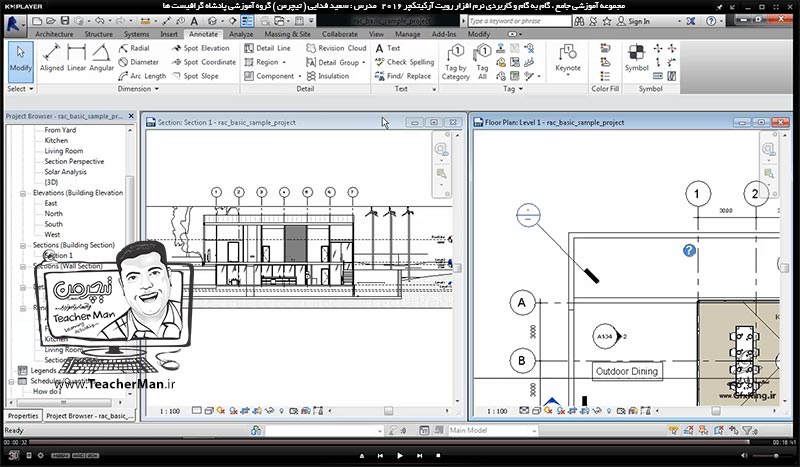Image resolution: width=800 pixels, height=467 pixels.
Task: Click the Outdoor Dining room tag
Action: [x=627, y=371]
